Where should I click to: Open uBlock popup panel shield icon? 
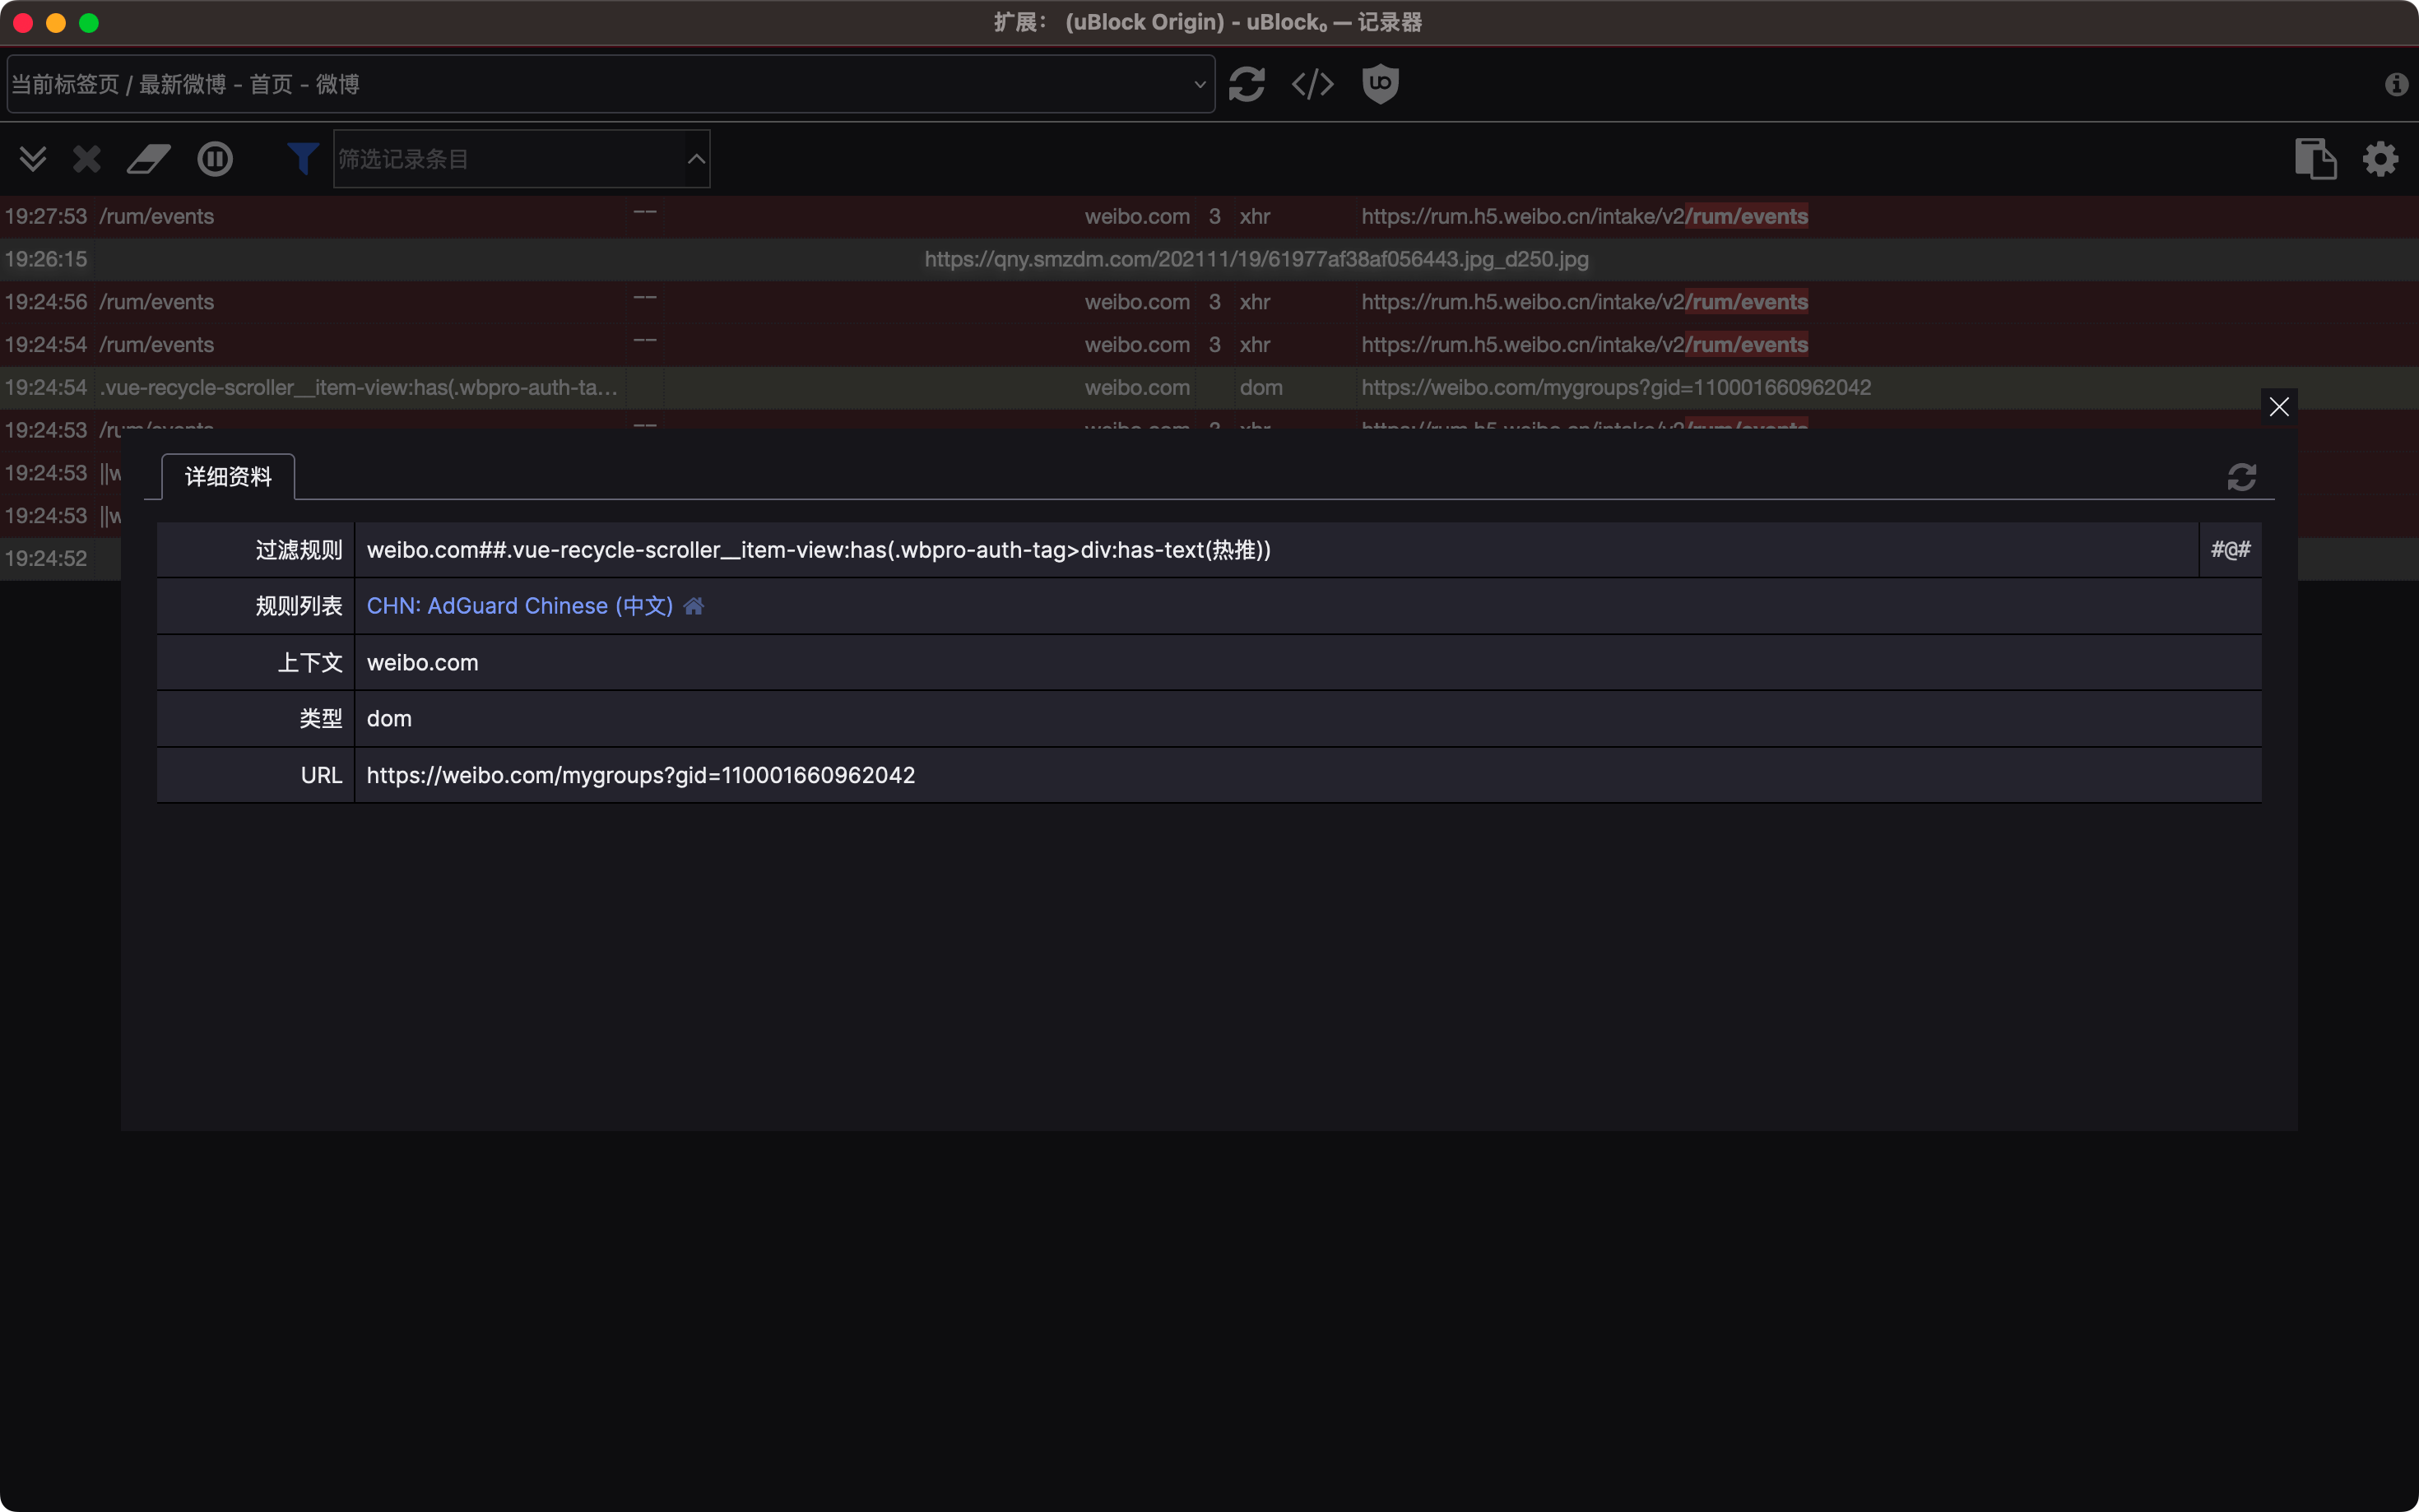tap(1380, 84)
